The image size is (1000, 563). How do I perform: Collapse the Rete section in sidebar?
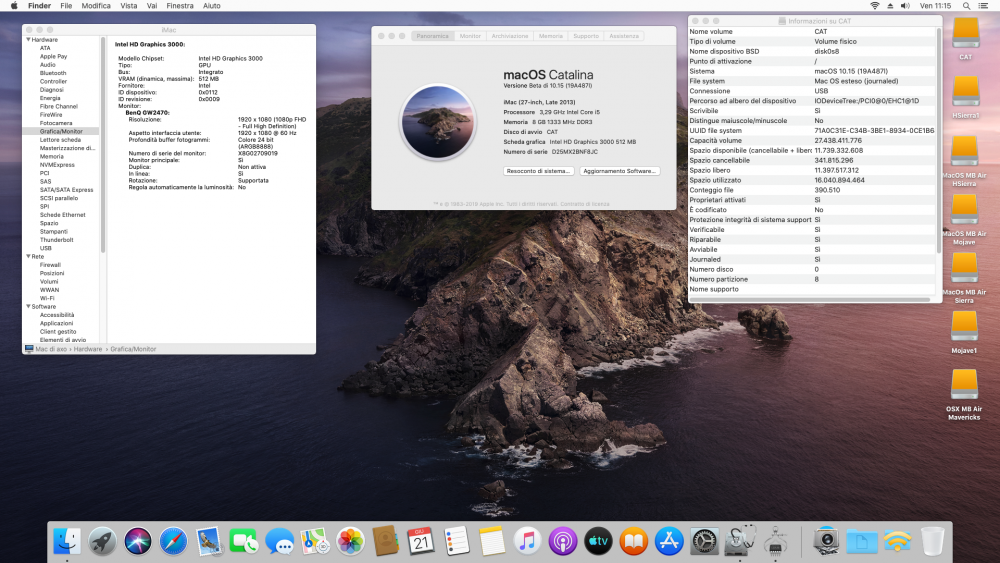click(x=28, y=256)
